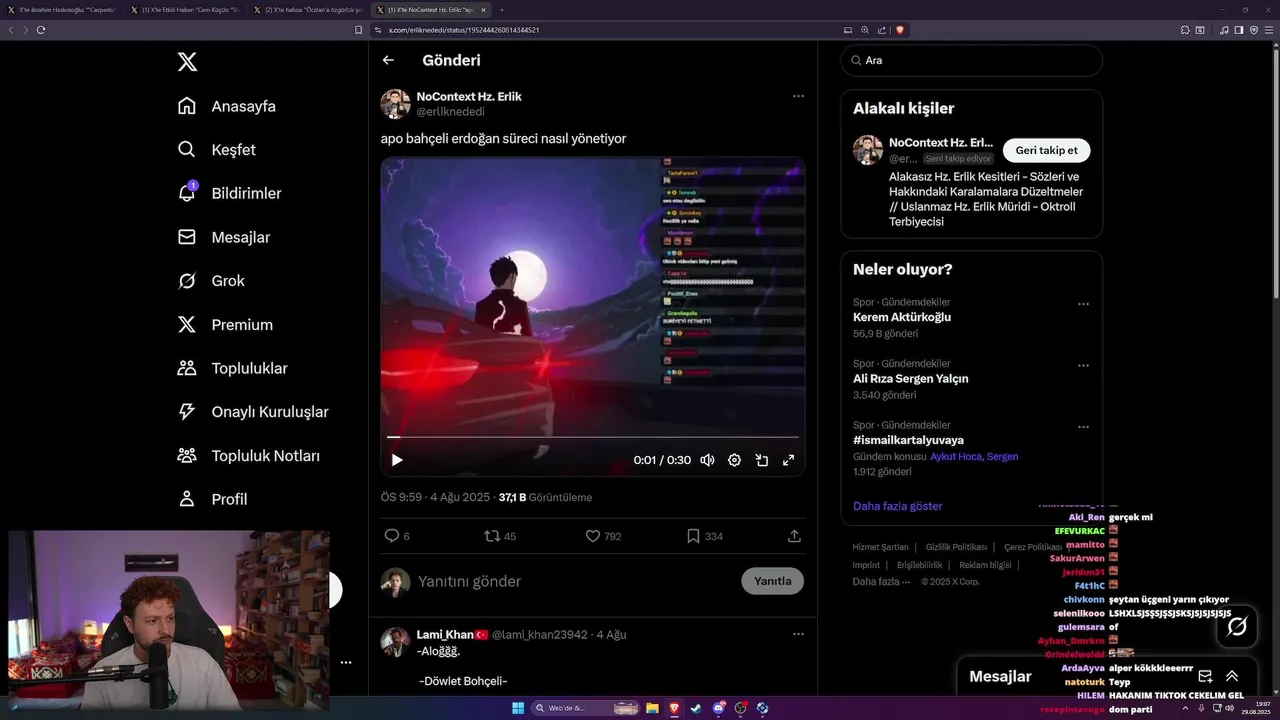Open more options for #ismailkartalyuvaya trend
Image resolution: width=1280 pixels, height=720 pixels.
tap(1083, 427)
